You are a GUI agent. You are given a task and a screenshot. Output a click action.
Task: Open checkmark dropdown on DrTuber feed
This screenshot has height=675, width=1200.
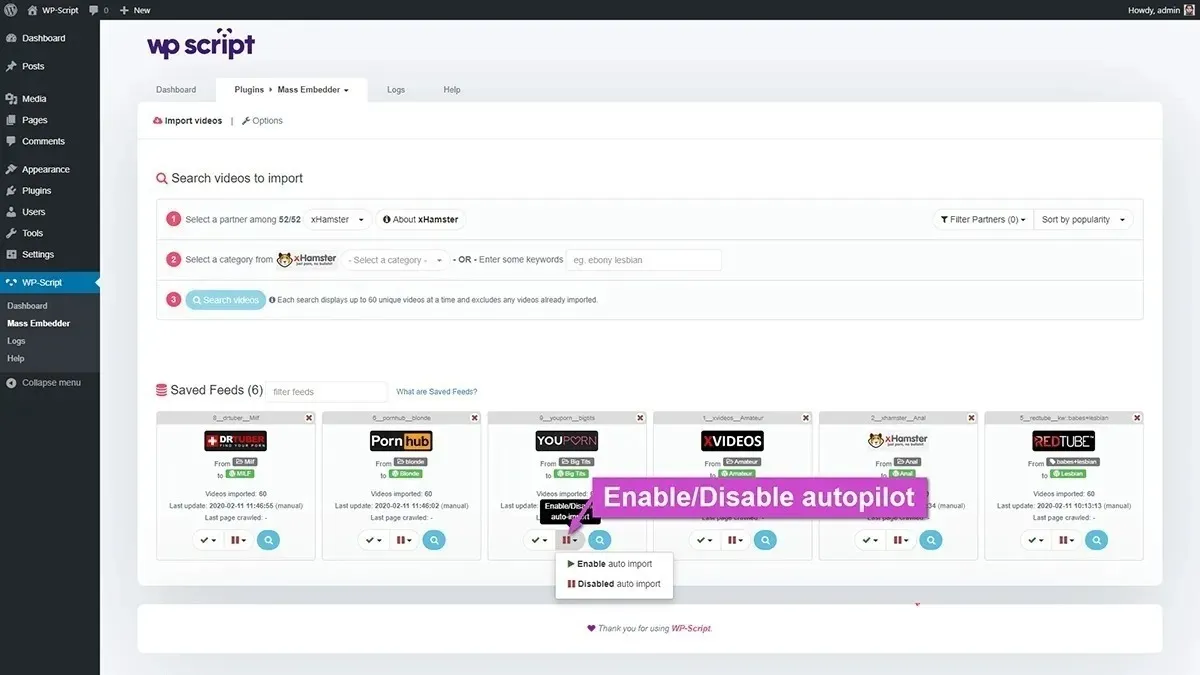[x=207, y=540]
